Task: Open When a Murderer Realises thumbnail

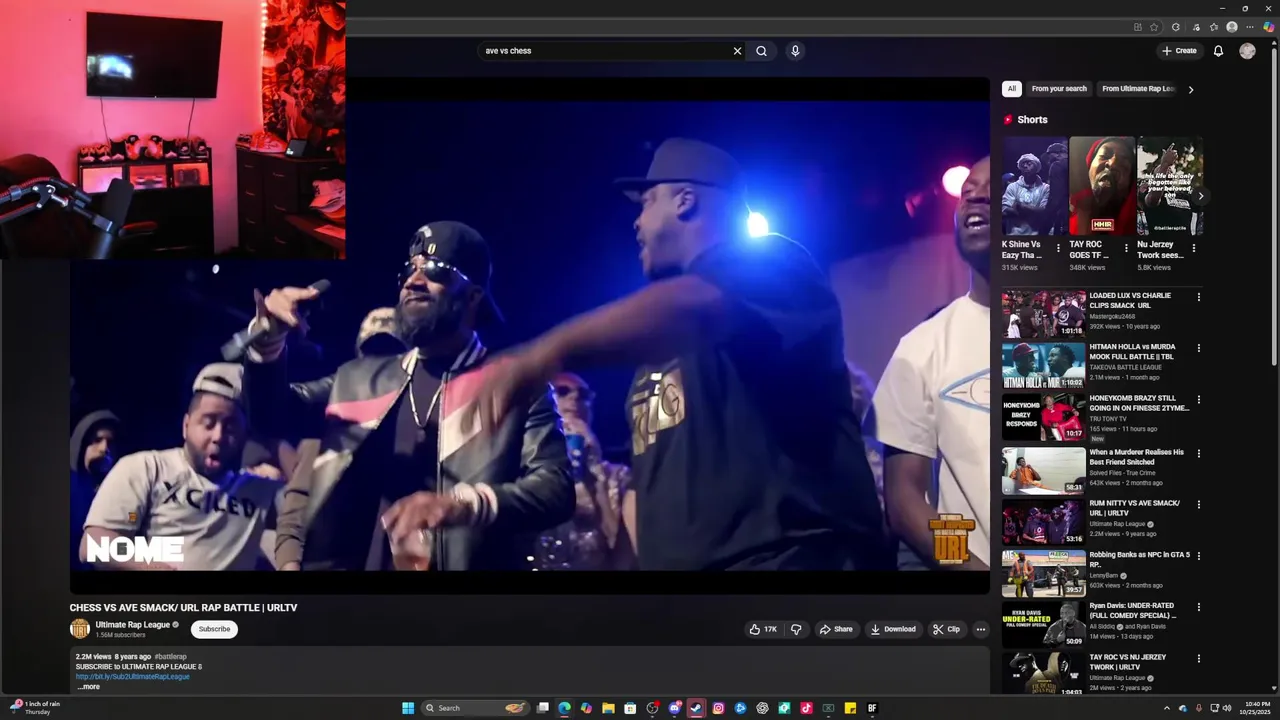Action: click(1043, 470)
